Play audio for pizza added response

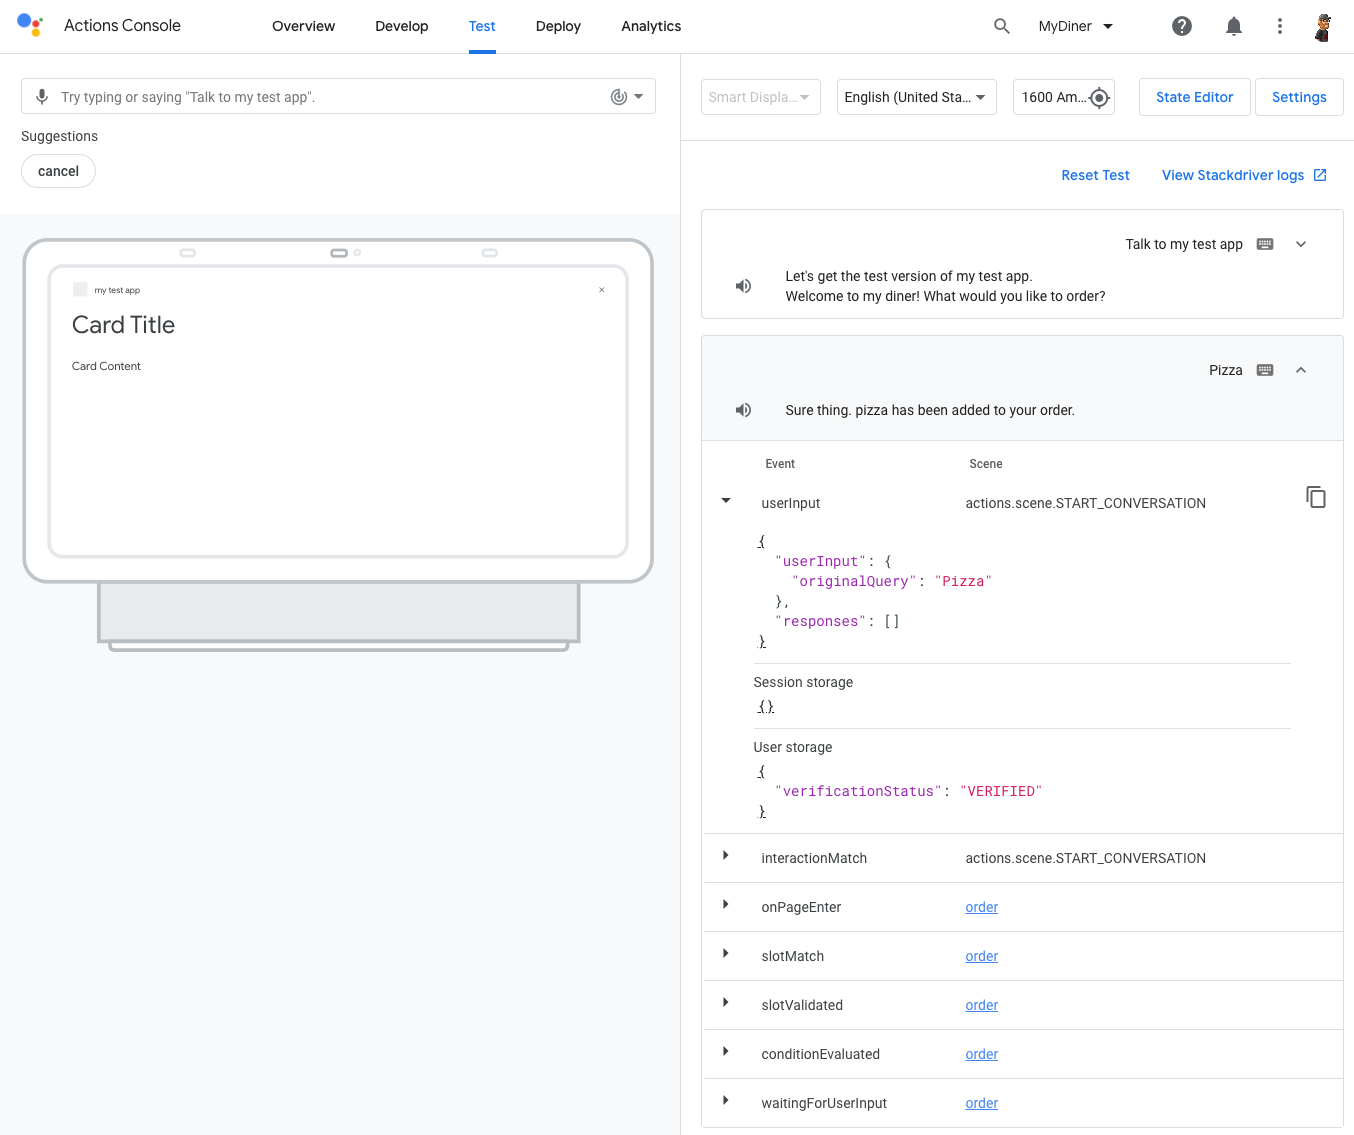(x=743, y=410)
